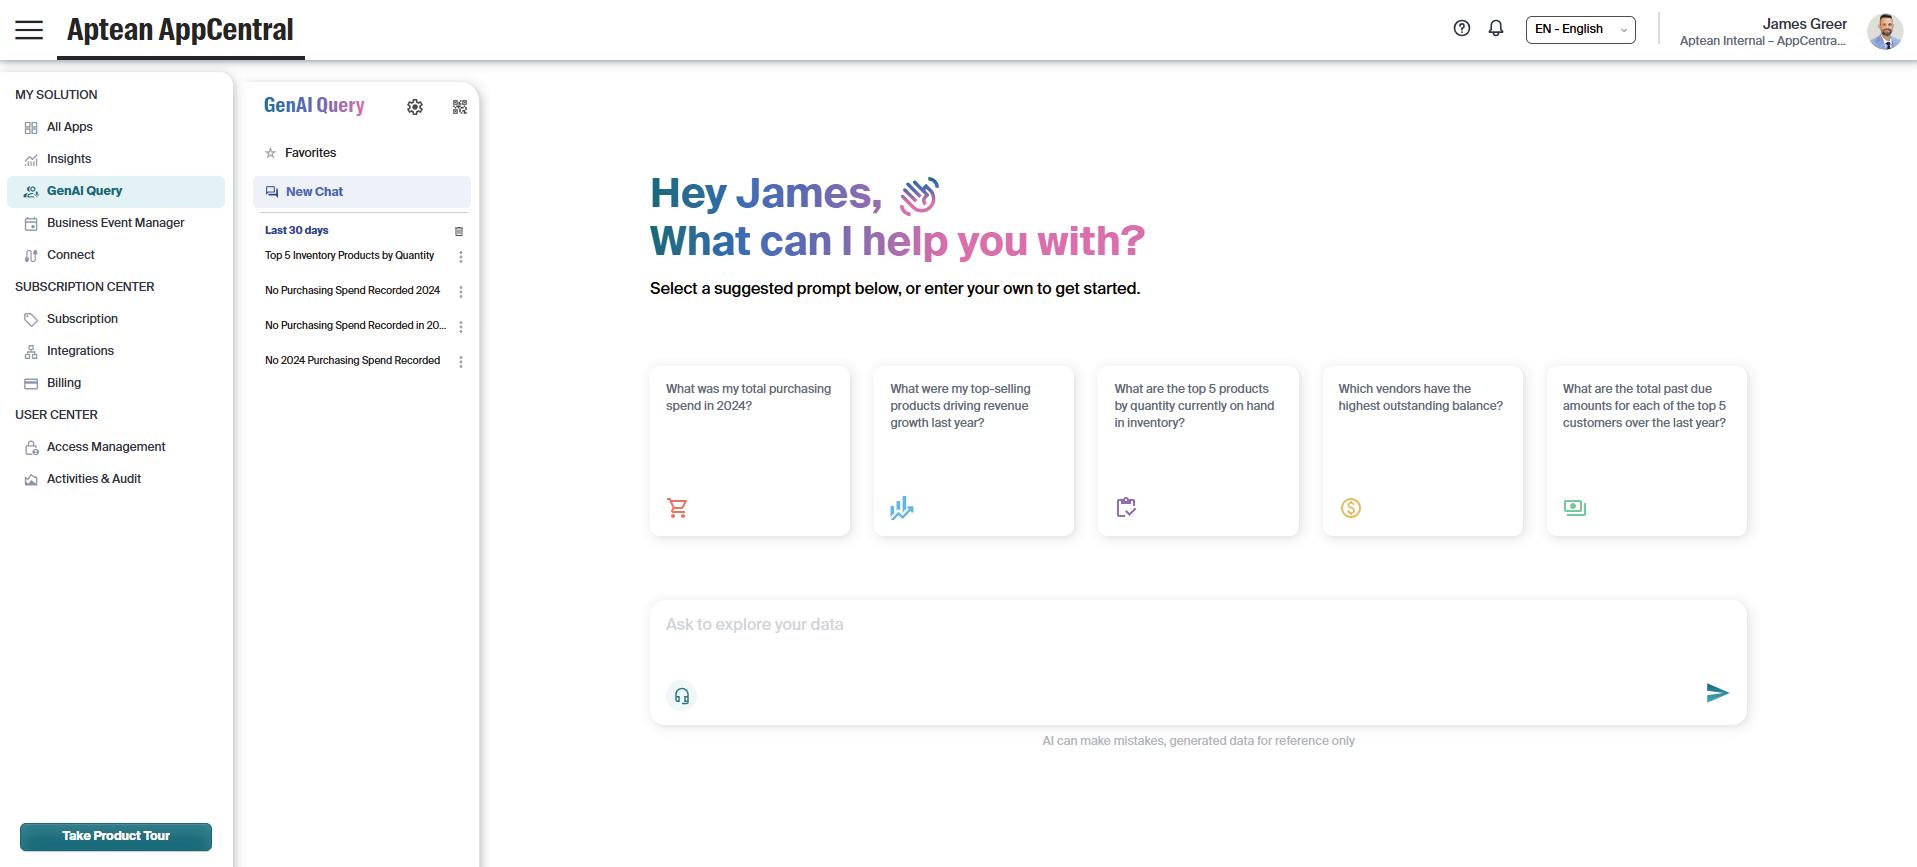1917x867 pixels.
Task: Open options for No 2024 Purchasing Spend Recorded
Action: click(x=461, y=362)
